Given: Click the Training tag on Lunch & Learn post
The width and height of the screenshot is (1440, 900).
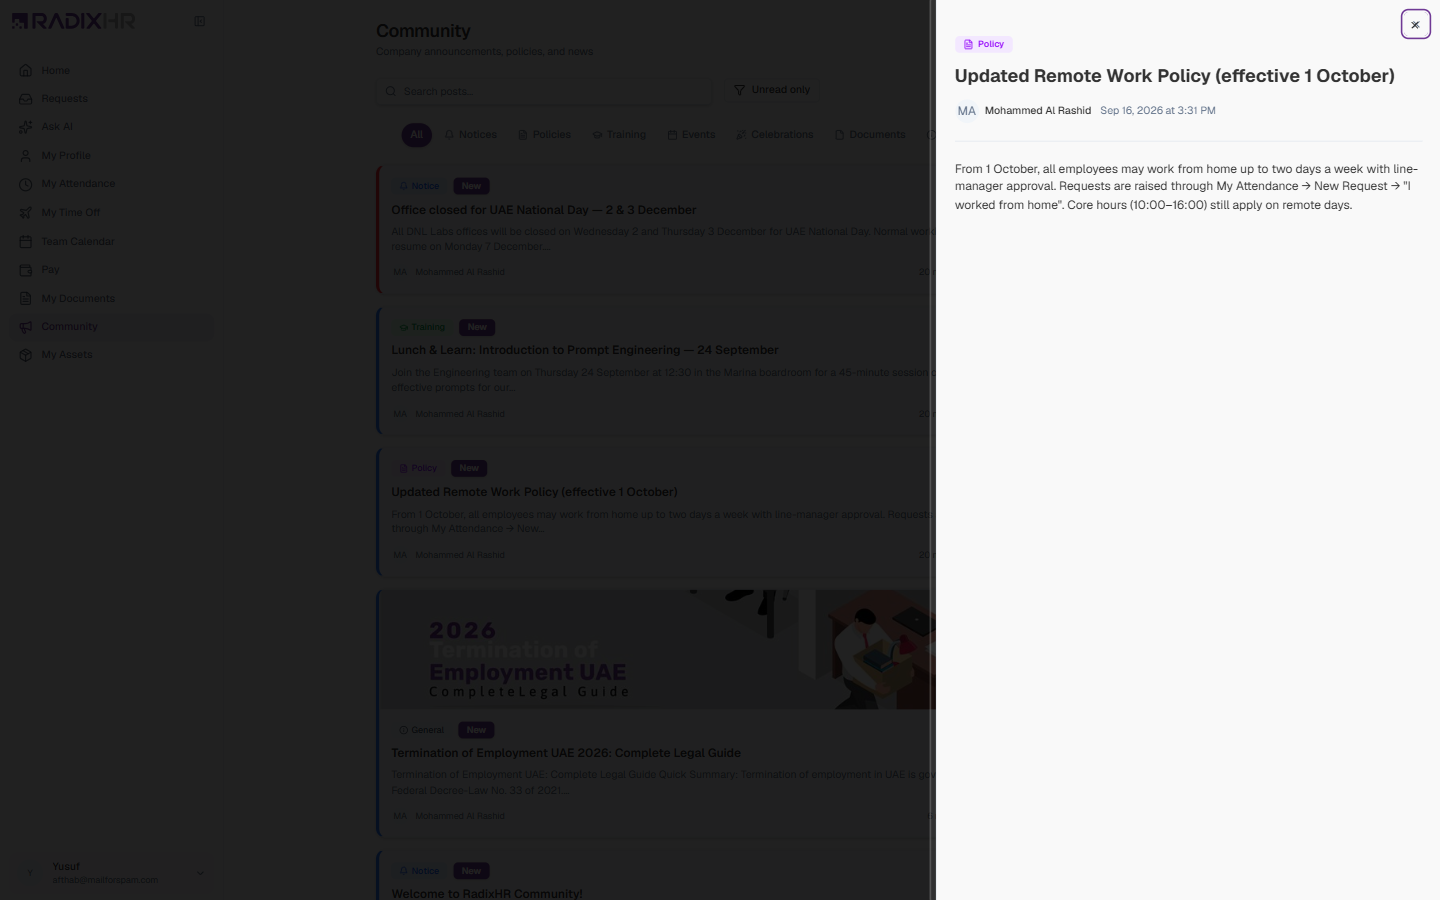Looking at the screenshot, I should [422, 327].
